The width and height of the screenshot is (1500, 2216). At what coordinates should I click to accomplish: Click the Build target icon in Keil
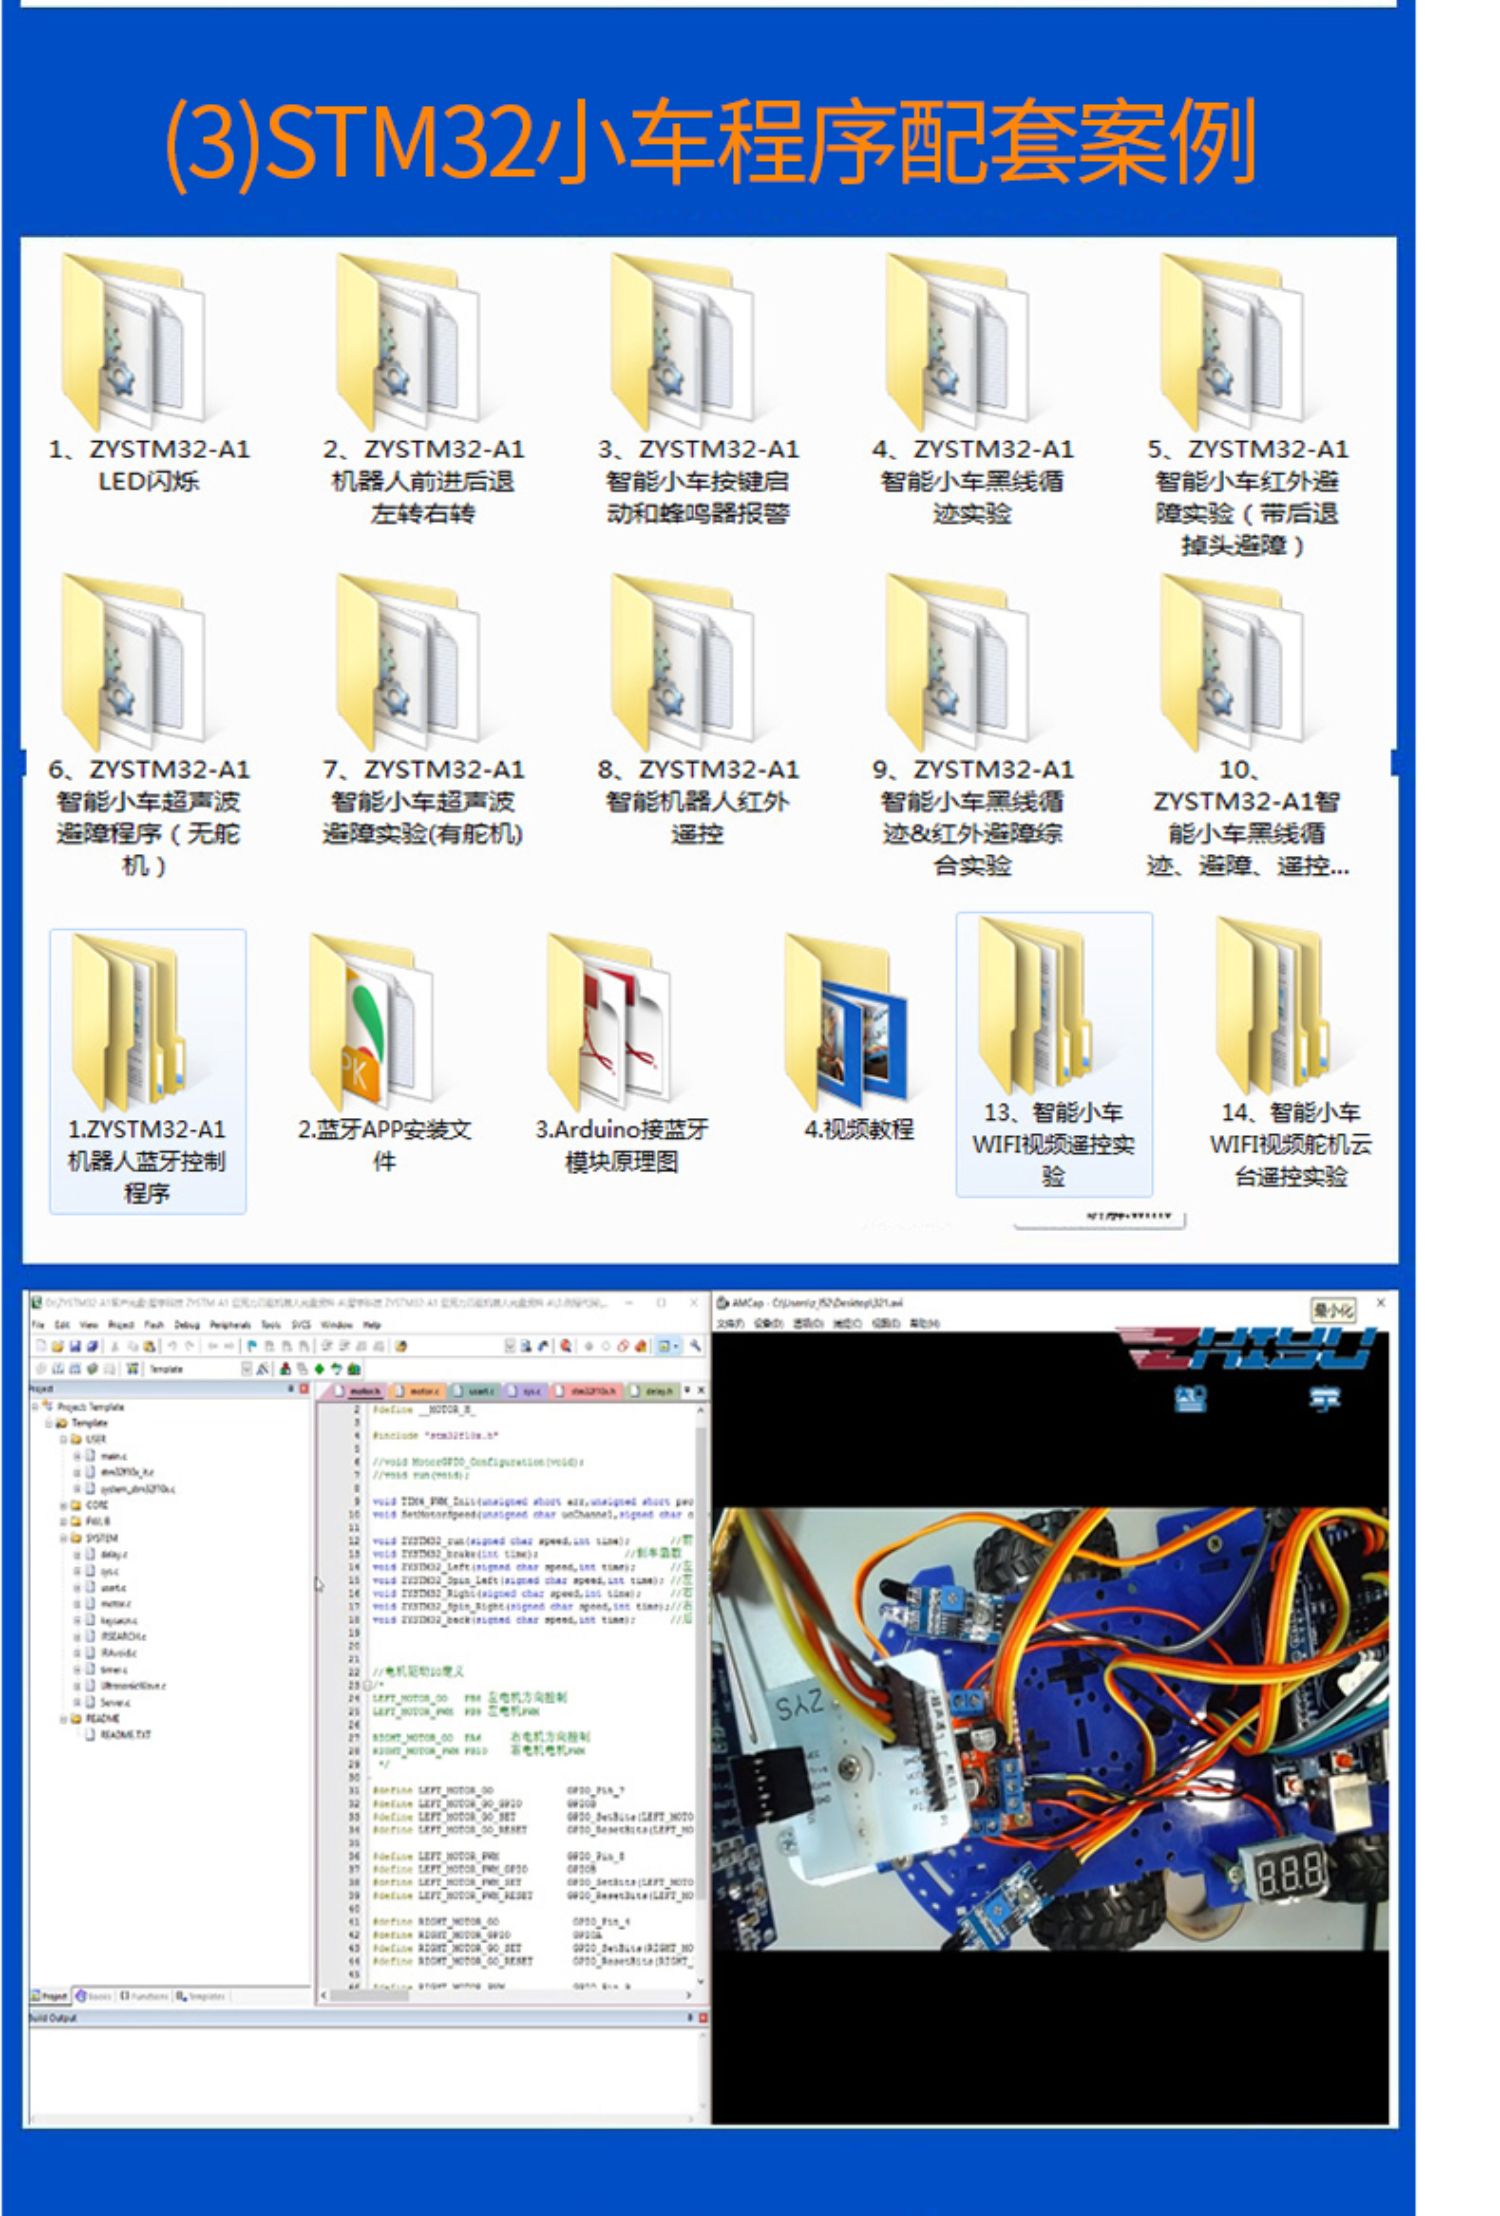coord(57,1368)
